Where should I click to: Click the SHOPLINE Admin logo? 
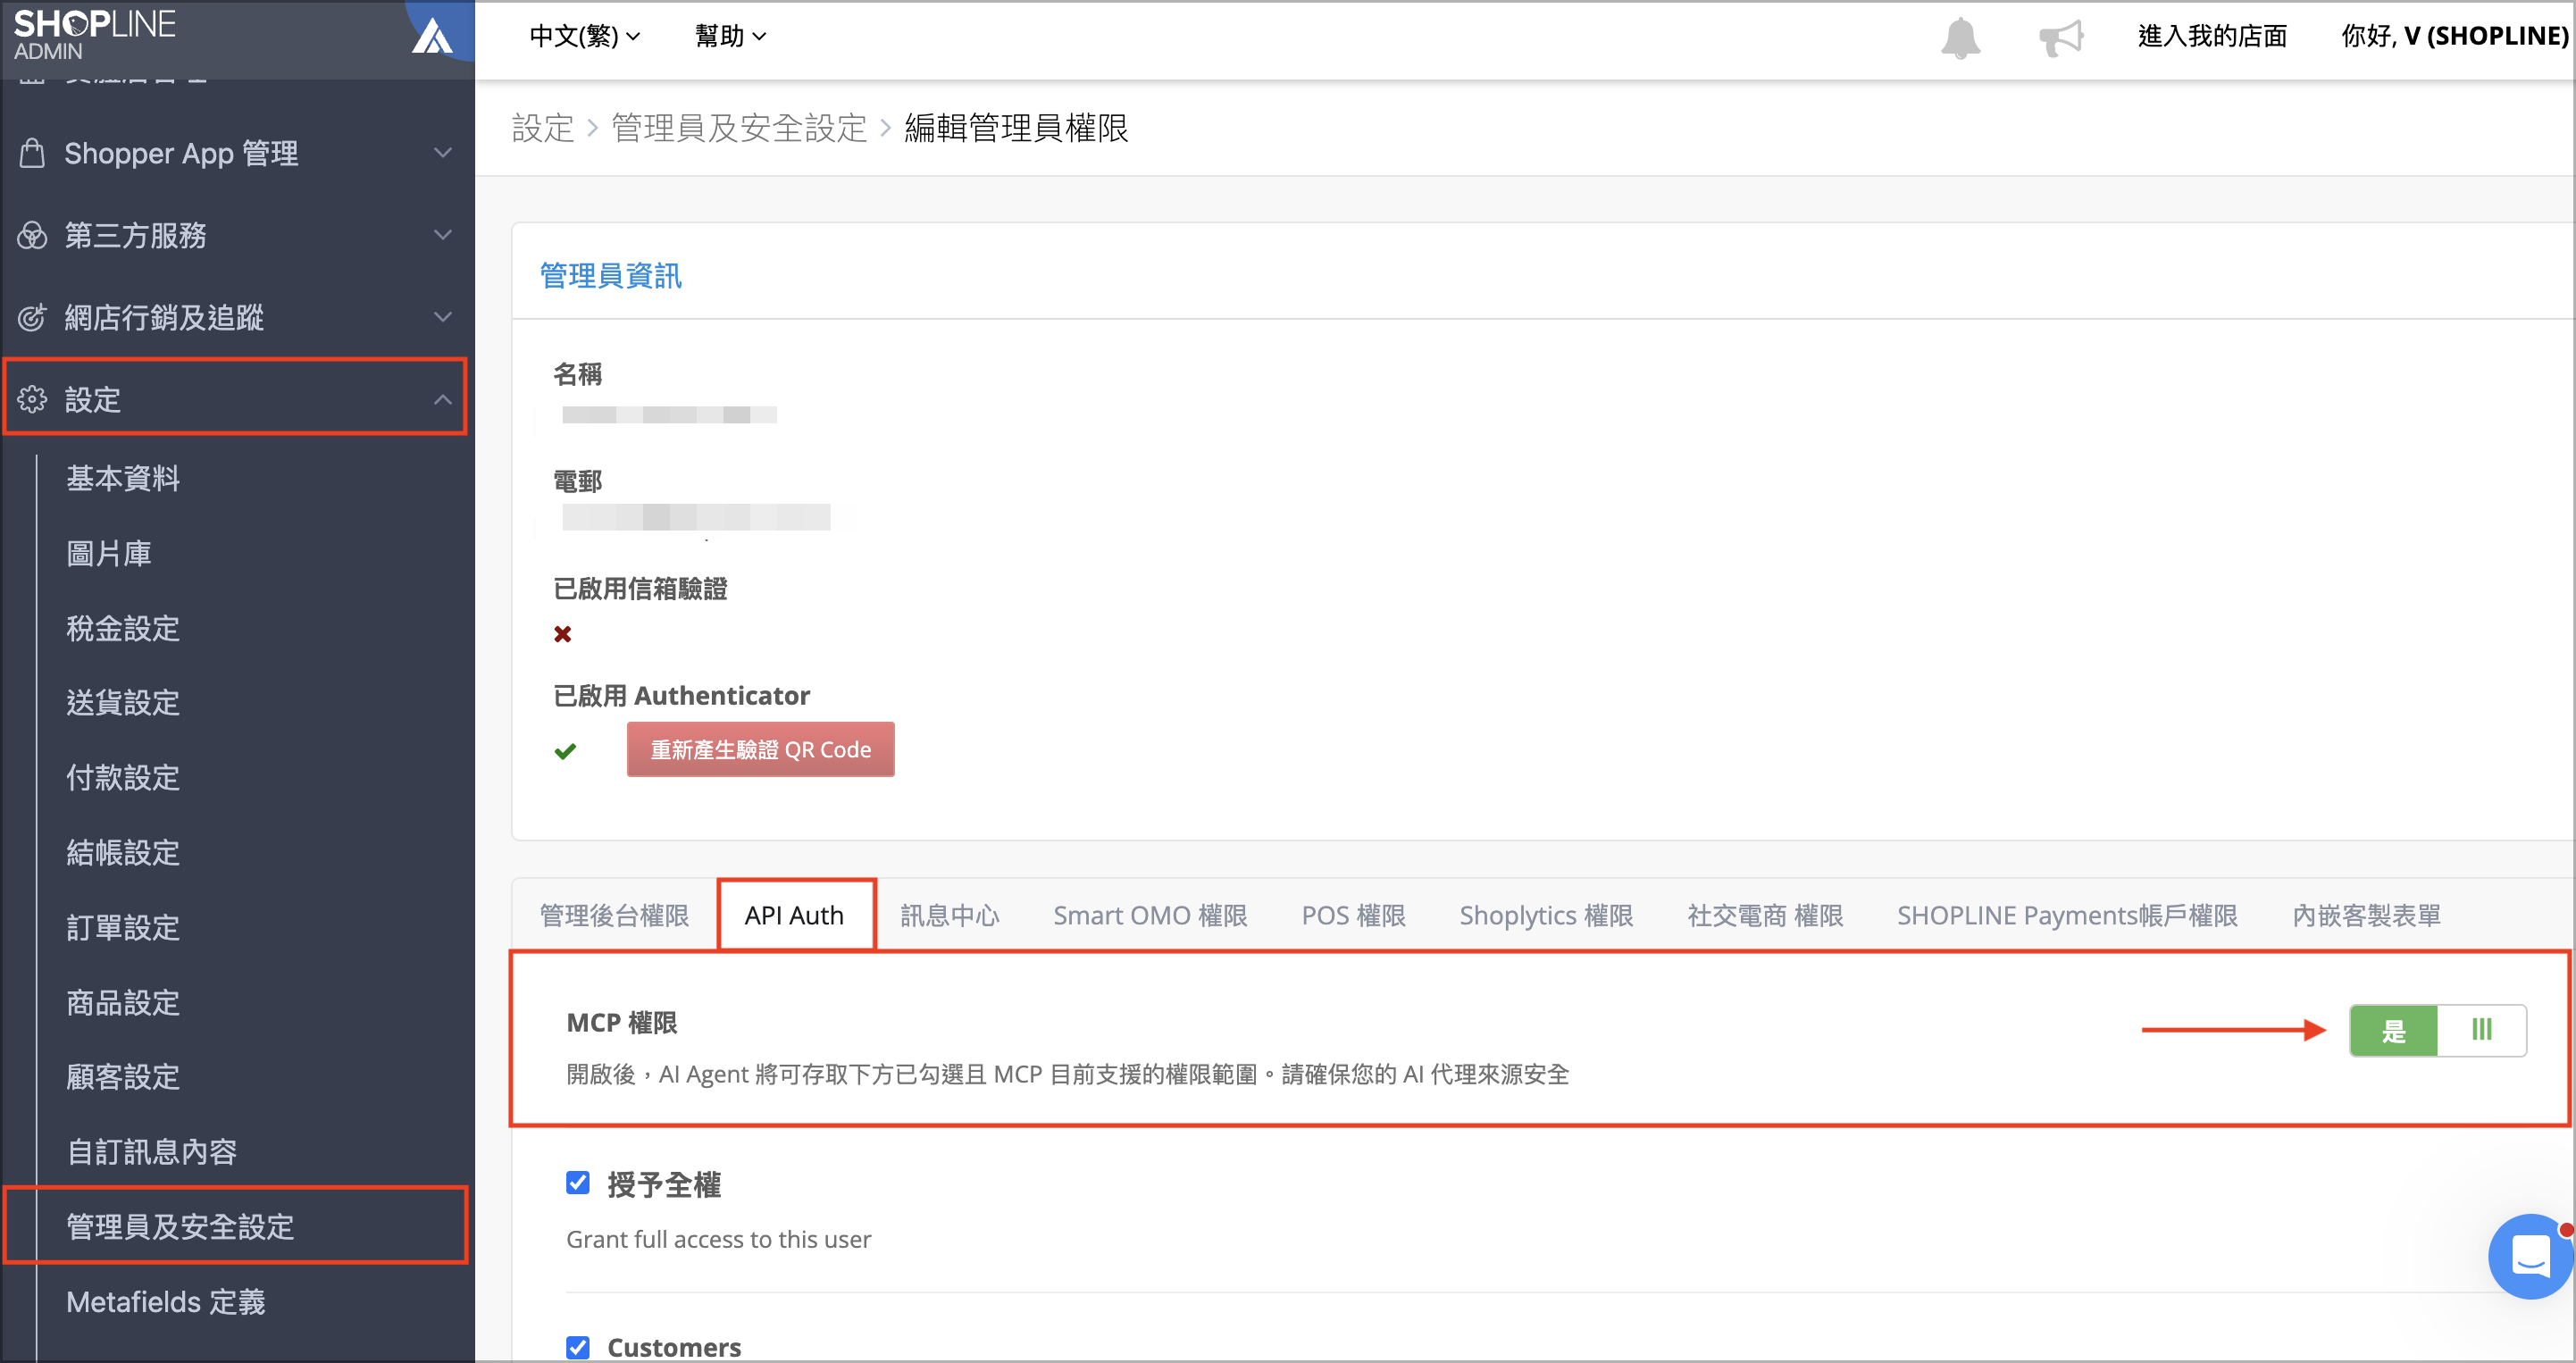click(94, 35)
